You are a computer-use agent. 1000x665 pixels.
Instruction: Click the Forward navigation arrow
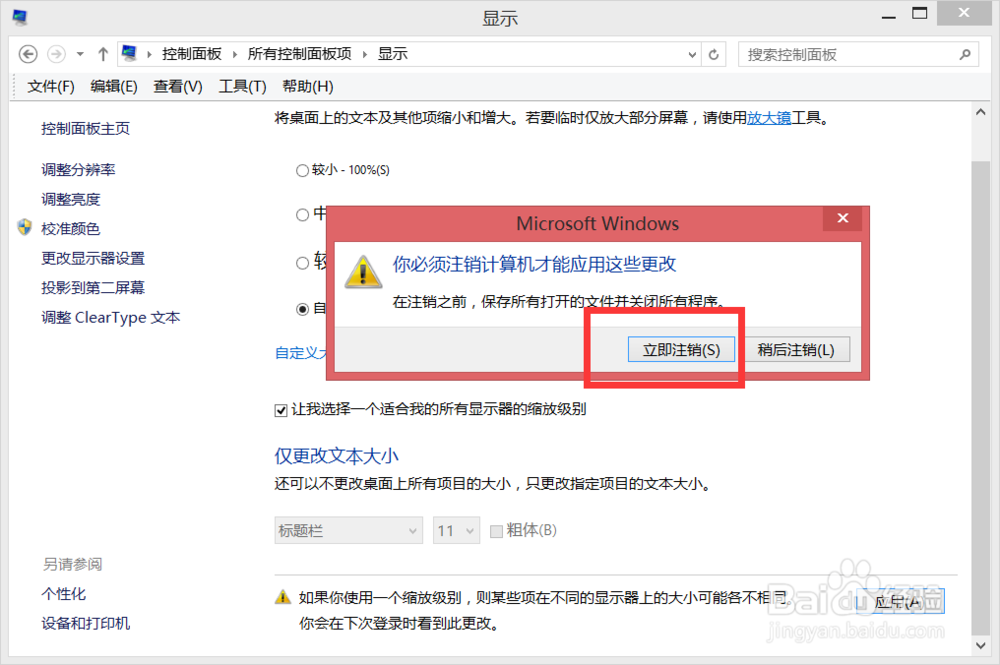[57, 54]
